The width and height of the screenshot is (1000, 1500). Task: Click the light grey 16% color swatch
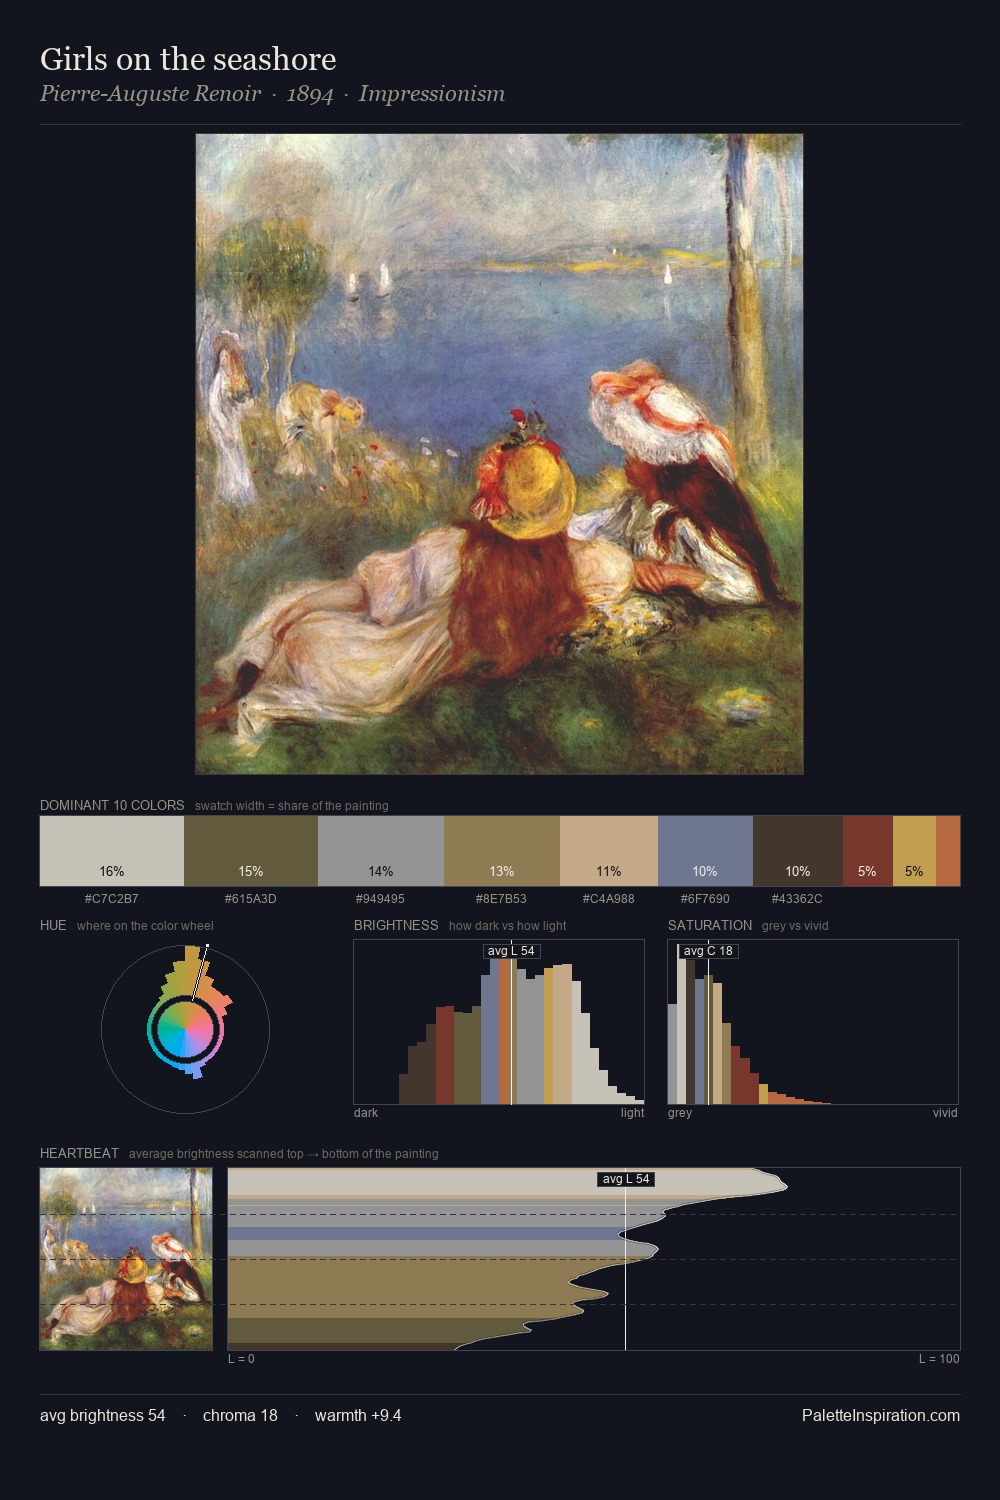(112, 851)
